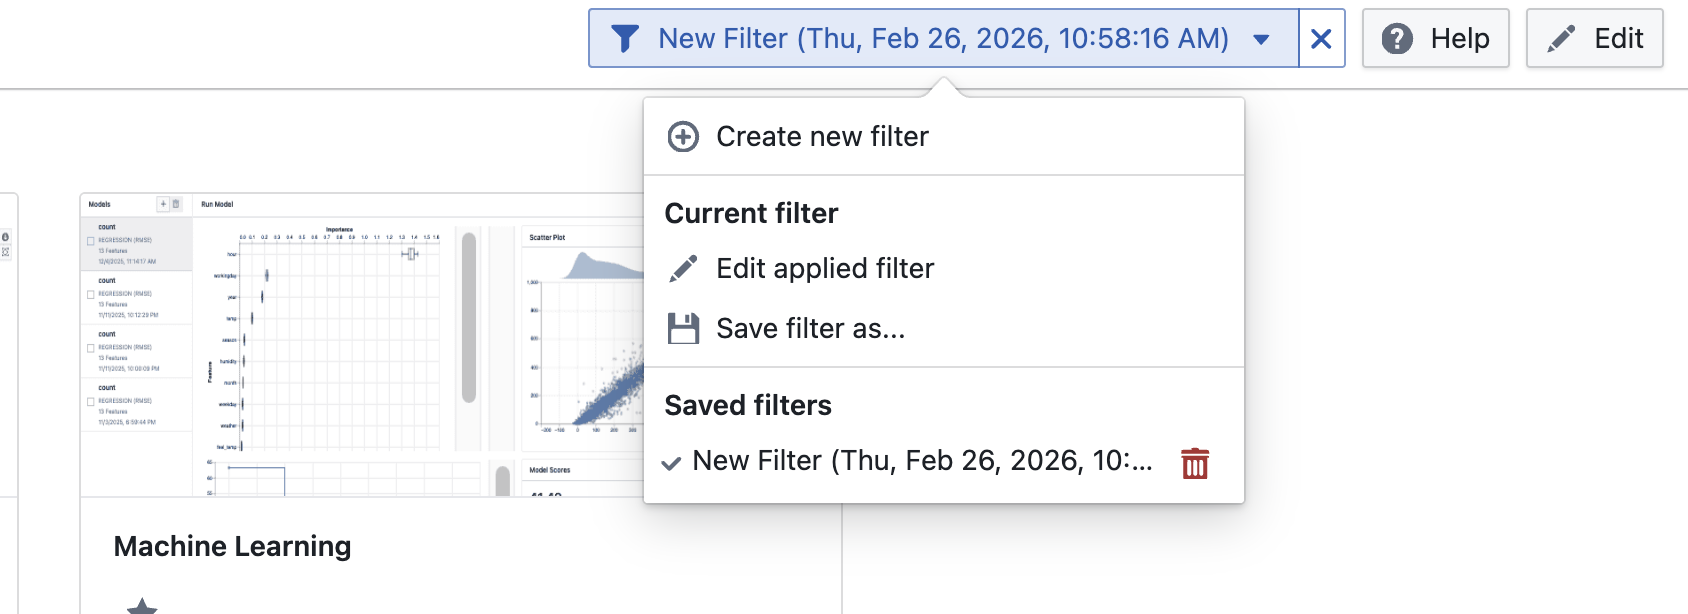Viewport: 1688px width, 614px height.
Task: Select the saved New Filter entry
Action: [x=921, y=461]
